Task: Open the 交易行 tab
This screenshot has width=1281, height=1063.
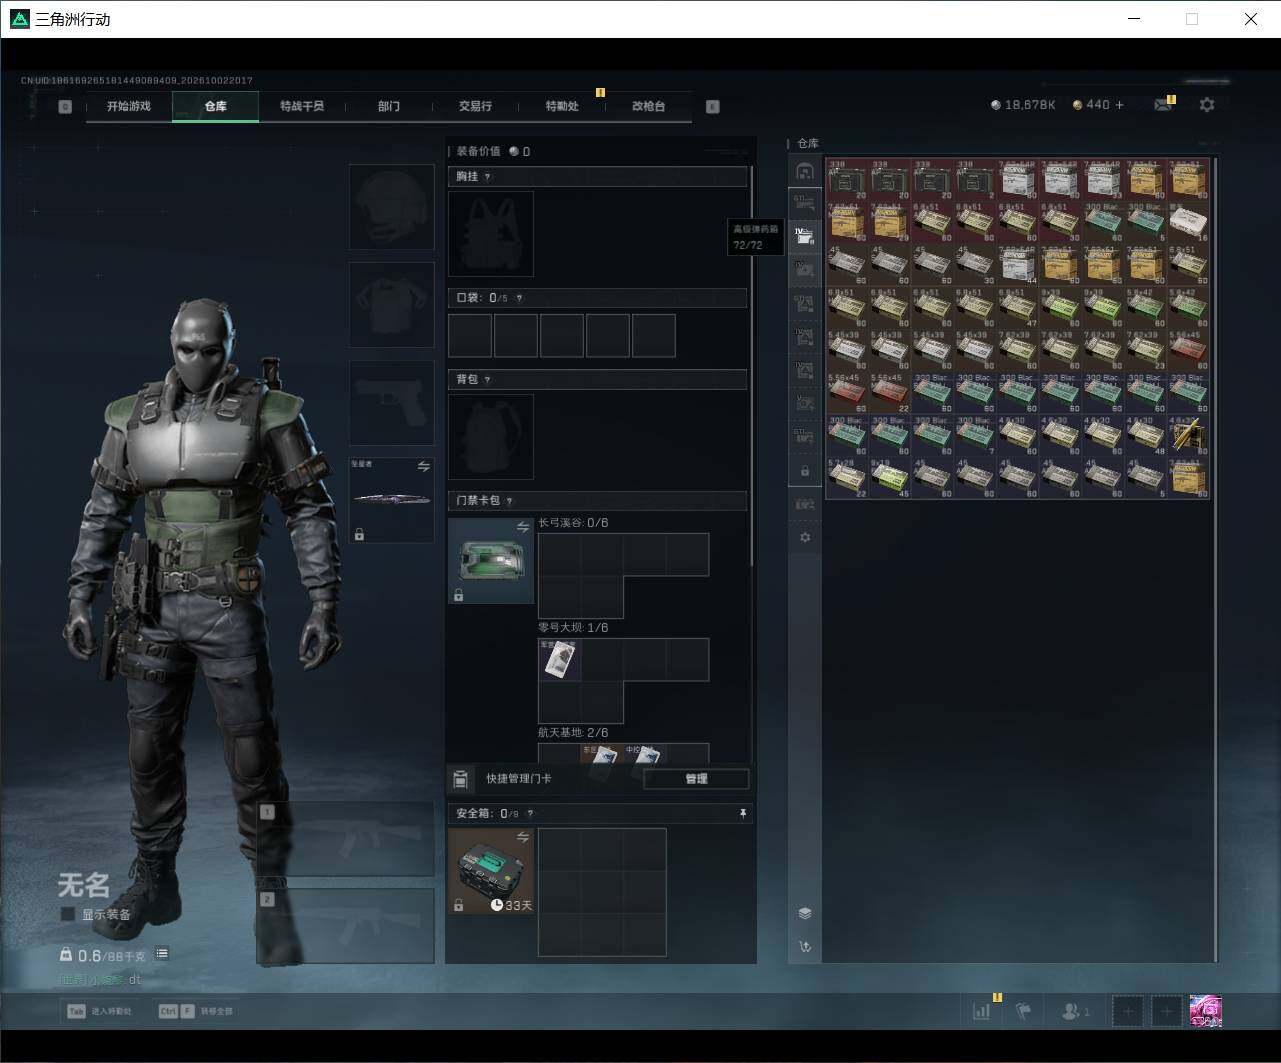Action: (475, 106)
